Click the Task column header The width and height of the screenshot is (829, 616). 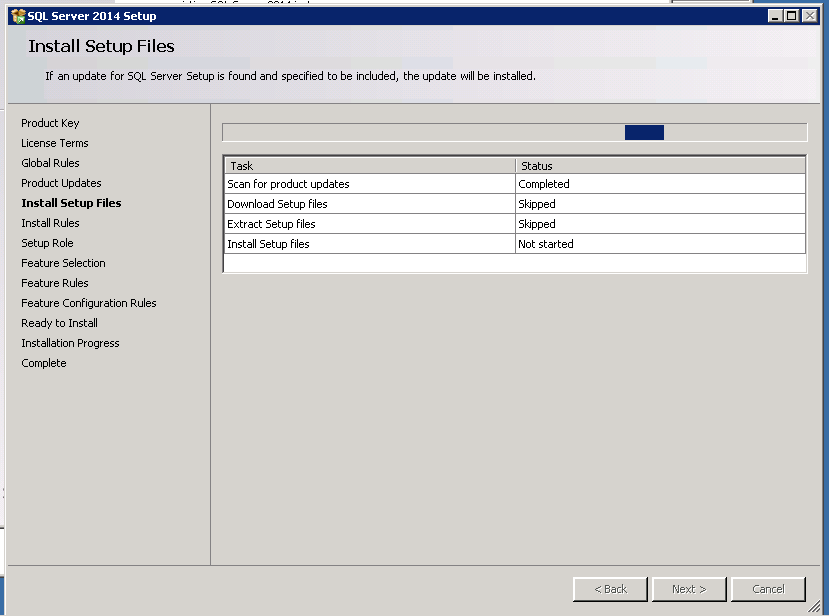369,166
